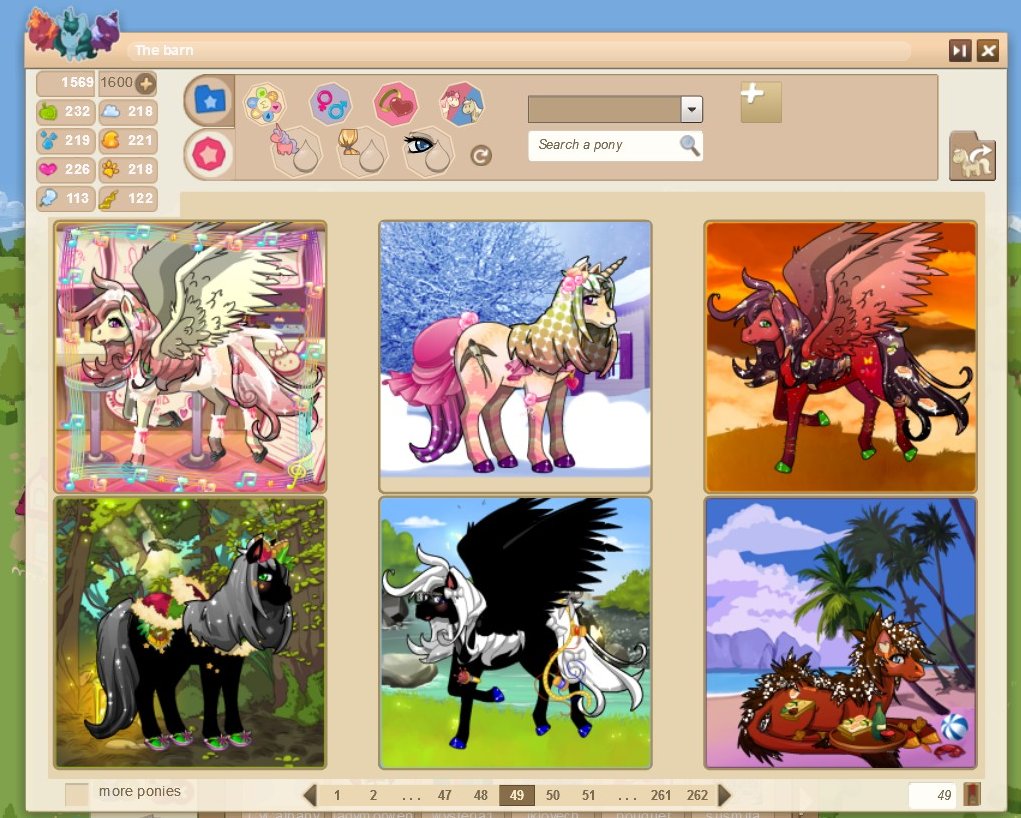1021x818 pixels.
Task: Pick the pony body color filter
Action: (296, 151)
